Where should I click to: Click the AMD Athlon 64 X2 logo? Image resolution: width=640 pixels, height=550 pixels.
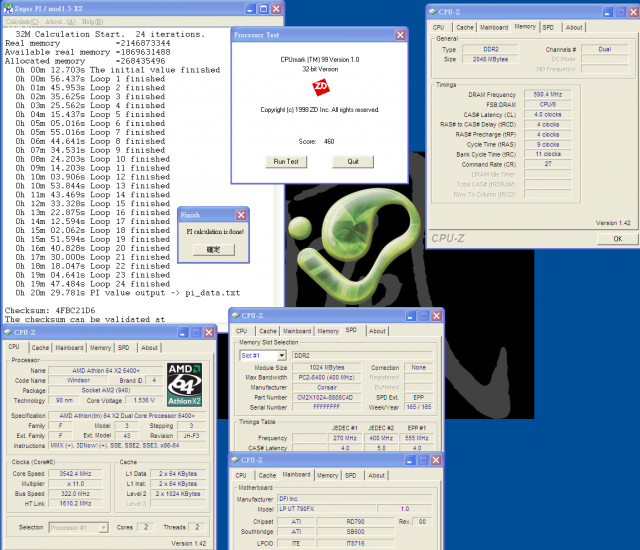(184, 385)
